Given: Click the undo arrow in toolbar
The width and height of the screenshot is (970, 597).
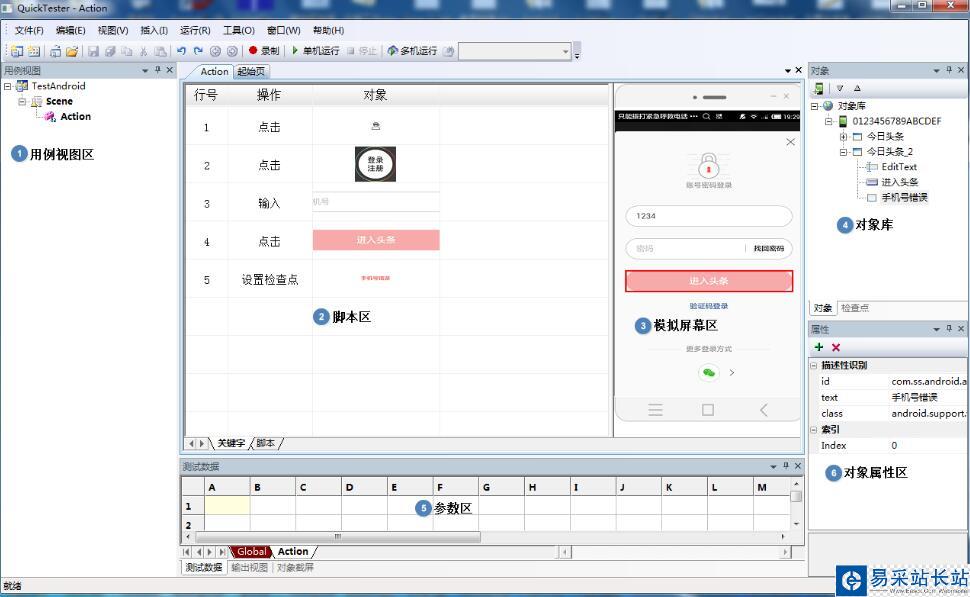Looking at the screenshot, I should point(182,51).
